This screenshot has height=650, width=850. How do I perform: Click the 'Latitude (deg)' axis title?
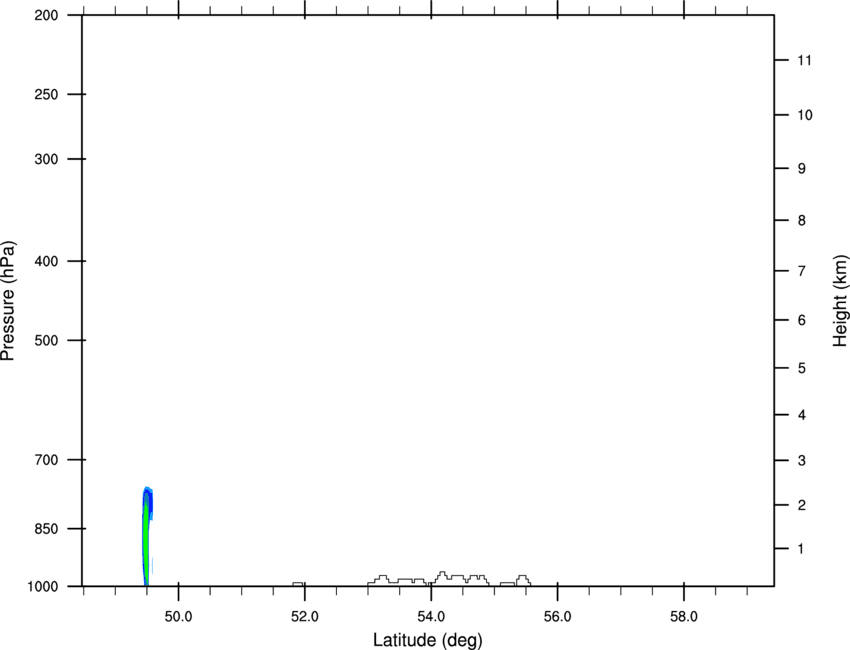[x=427, y=640]
